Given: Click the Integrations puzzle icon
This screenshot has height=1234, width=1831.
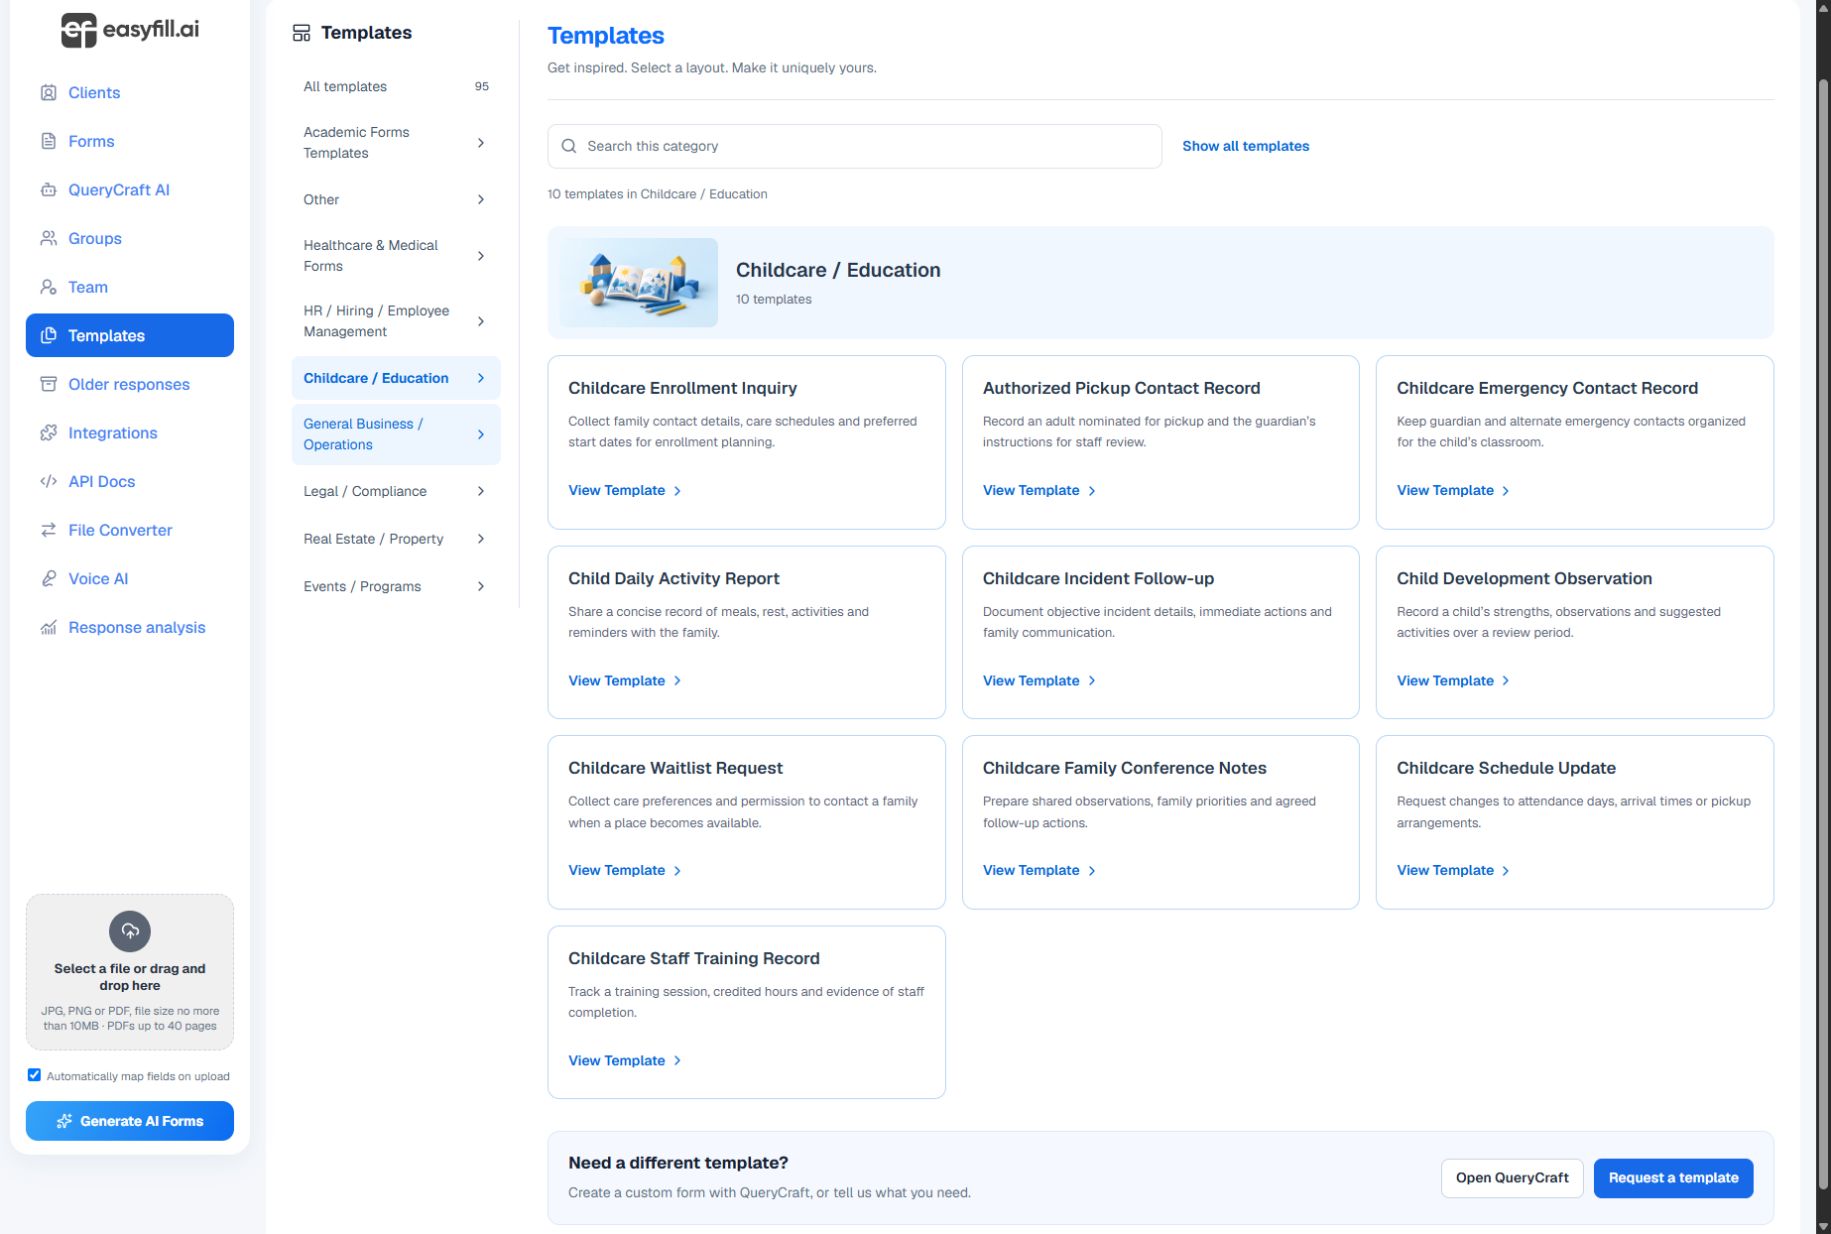Looking at the screenshot, I should pyautogui.click(x=48, y=433).
